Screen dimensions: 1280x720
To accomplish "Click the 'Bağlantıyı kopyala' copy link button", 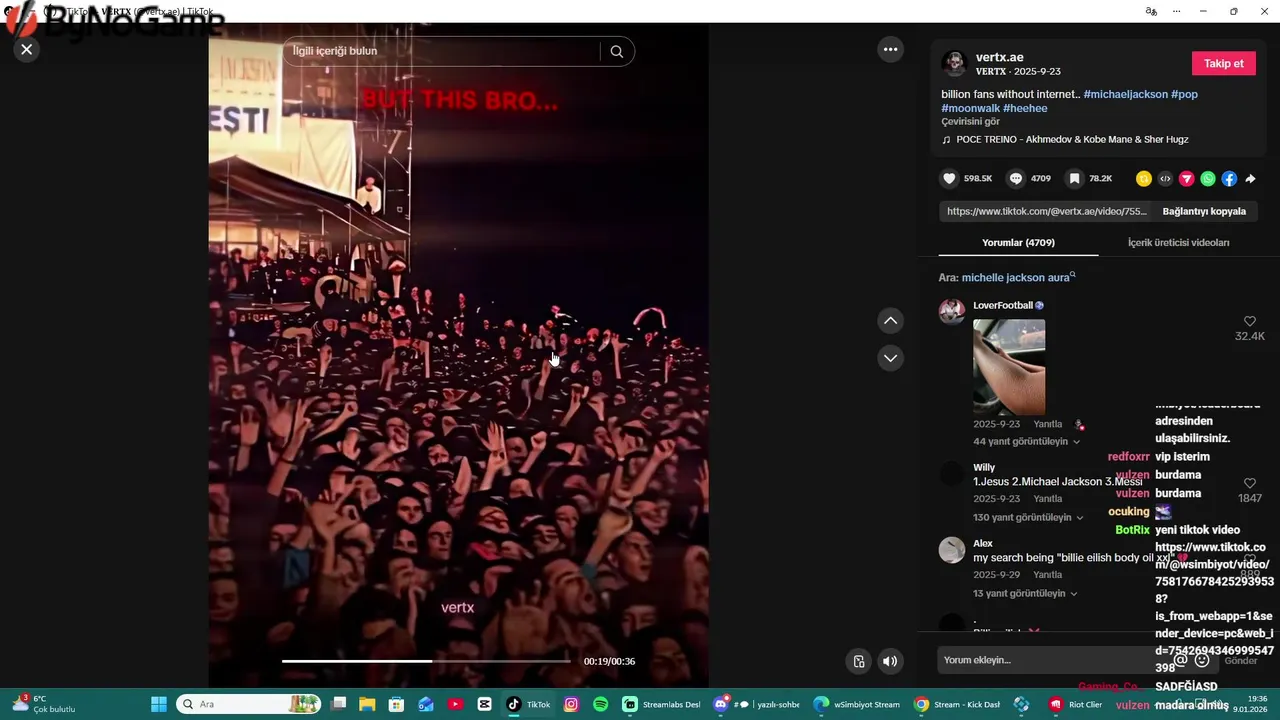I will 1204,212.
